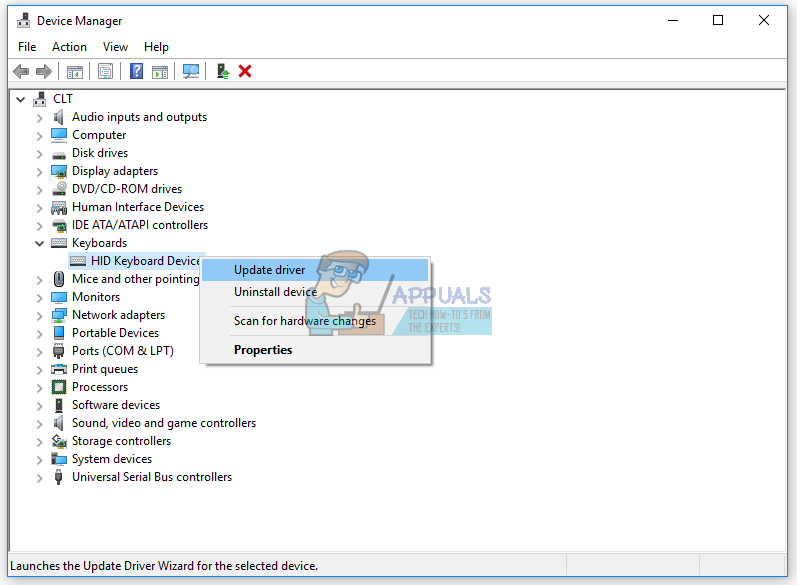Click Scan for hardware changes monitor icon
This screenshot has width=797, height=585.
coord(191,71)
